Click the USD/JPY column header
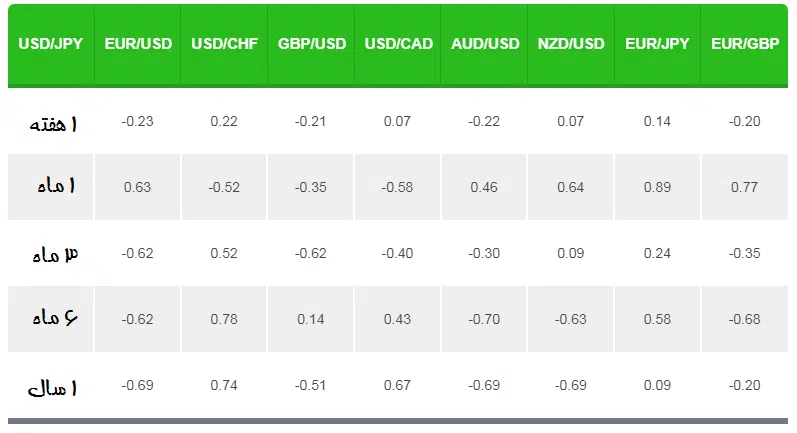 [51, 44]
